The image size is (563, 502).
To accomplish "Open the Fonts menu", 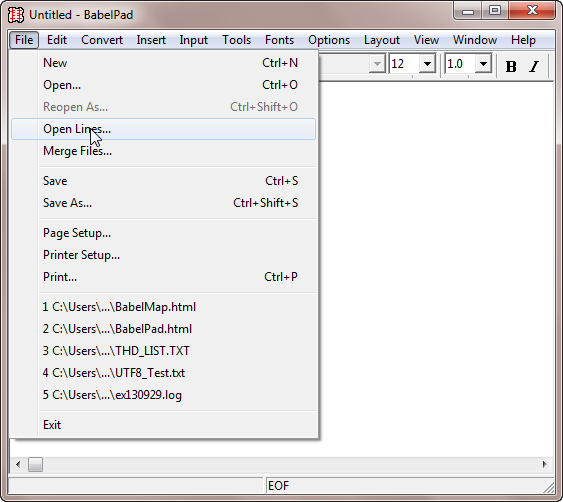I will (279, 40).
